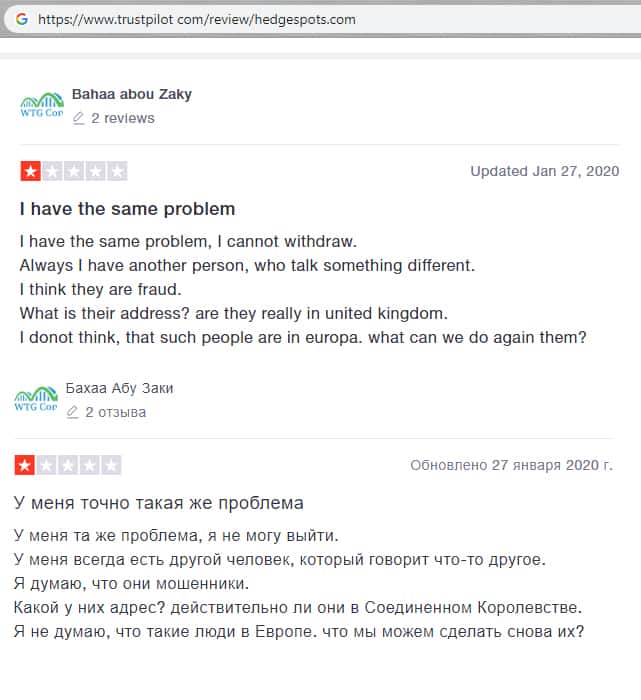
Task: Click the WTG Corp avatar beside Бахаа Абу Заки
Action: pos(36,400)
